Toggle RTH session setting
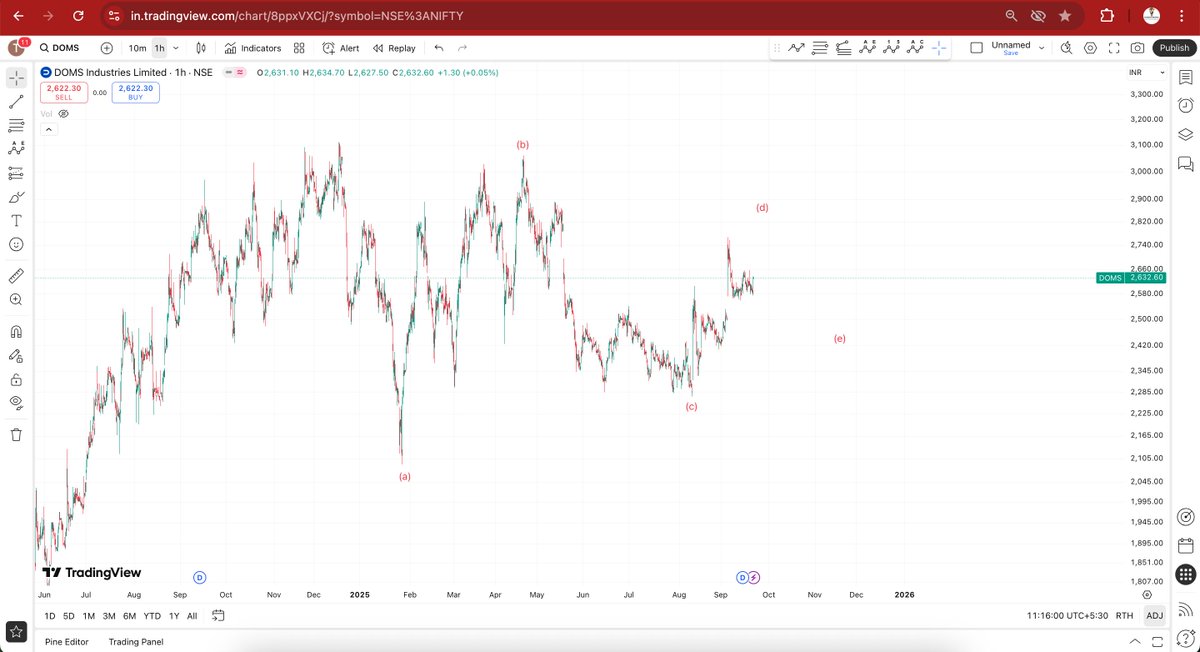This screenshot has width=1200, height=652. (x=1124, y=616)
